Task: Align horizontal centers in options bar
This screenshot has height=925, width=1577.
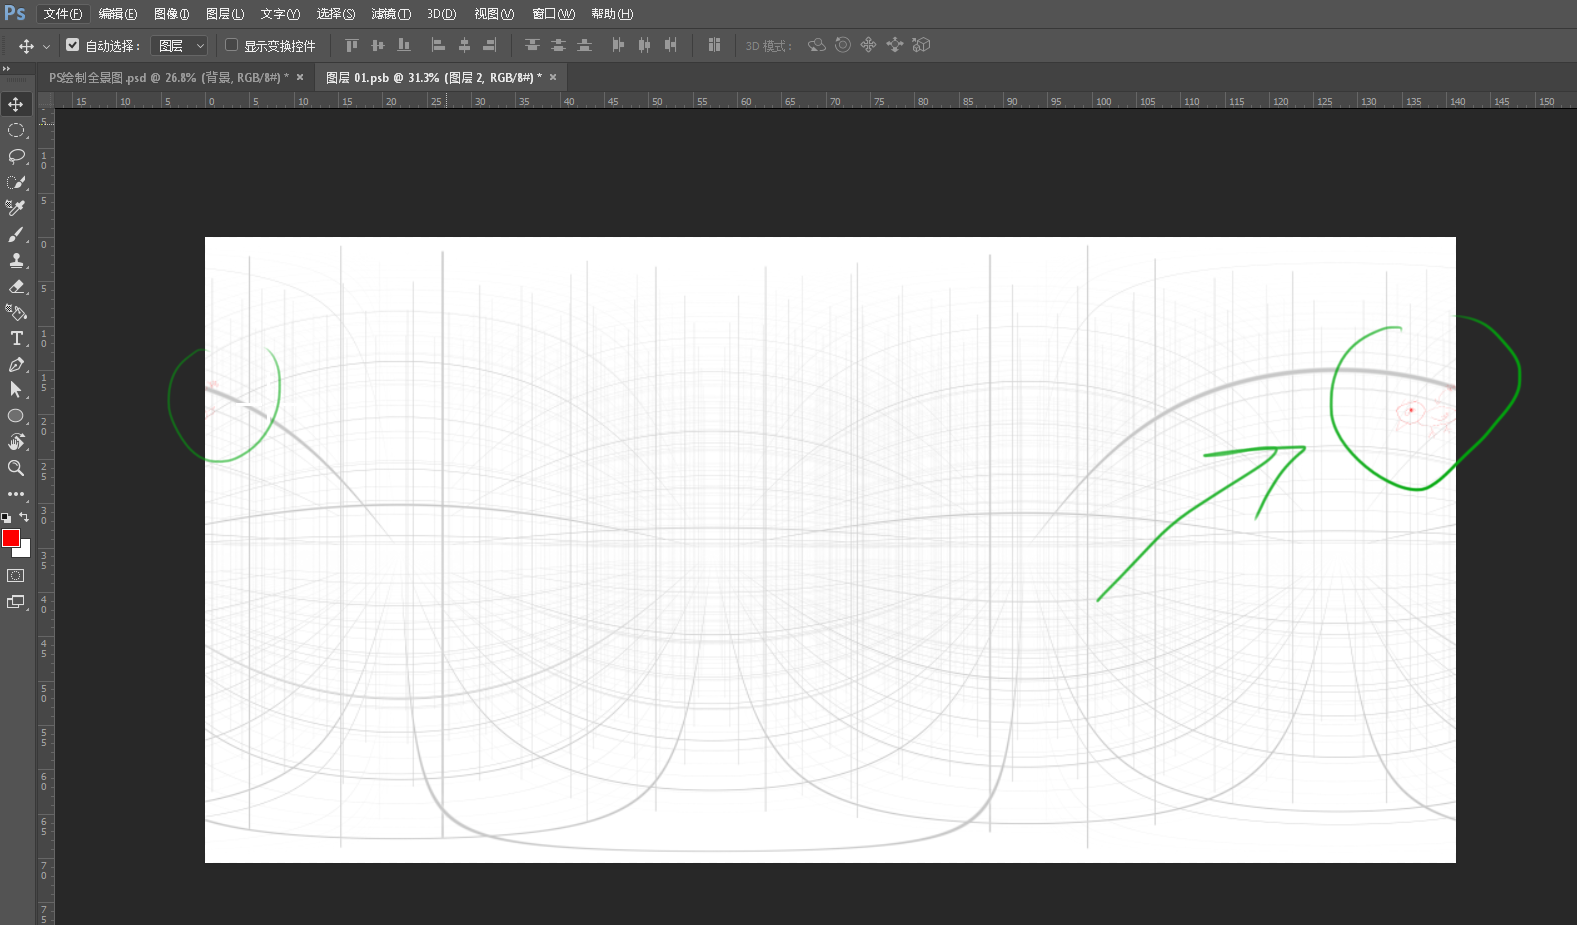Action: [464, 45]
